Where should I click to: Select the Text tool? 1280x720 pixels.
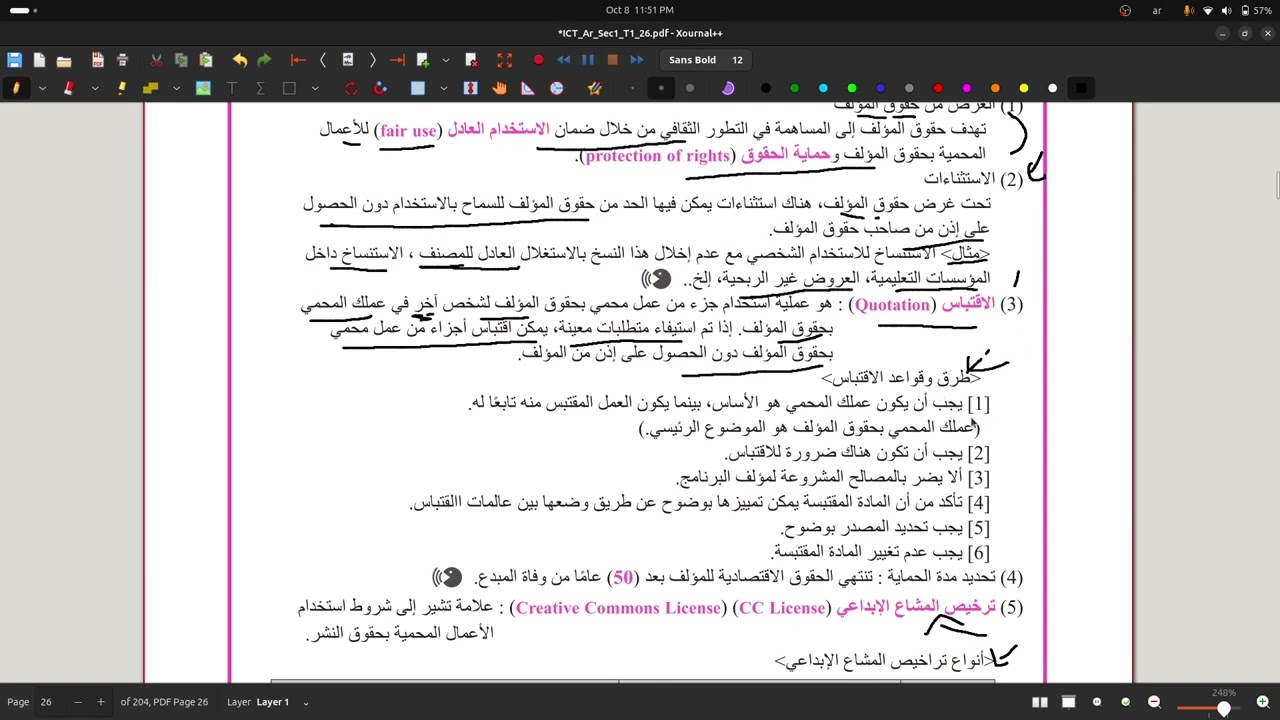tap(232, 88)
